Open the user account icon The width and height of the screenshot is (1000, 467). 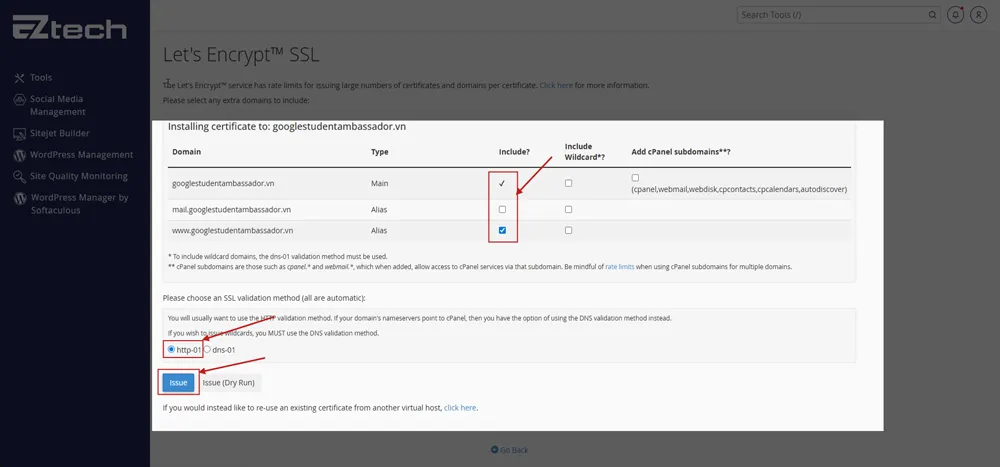pyautogui.click(x=978, y=15)
